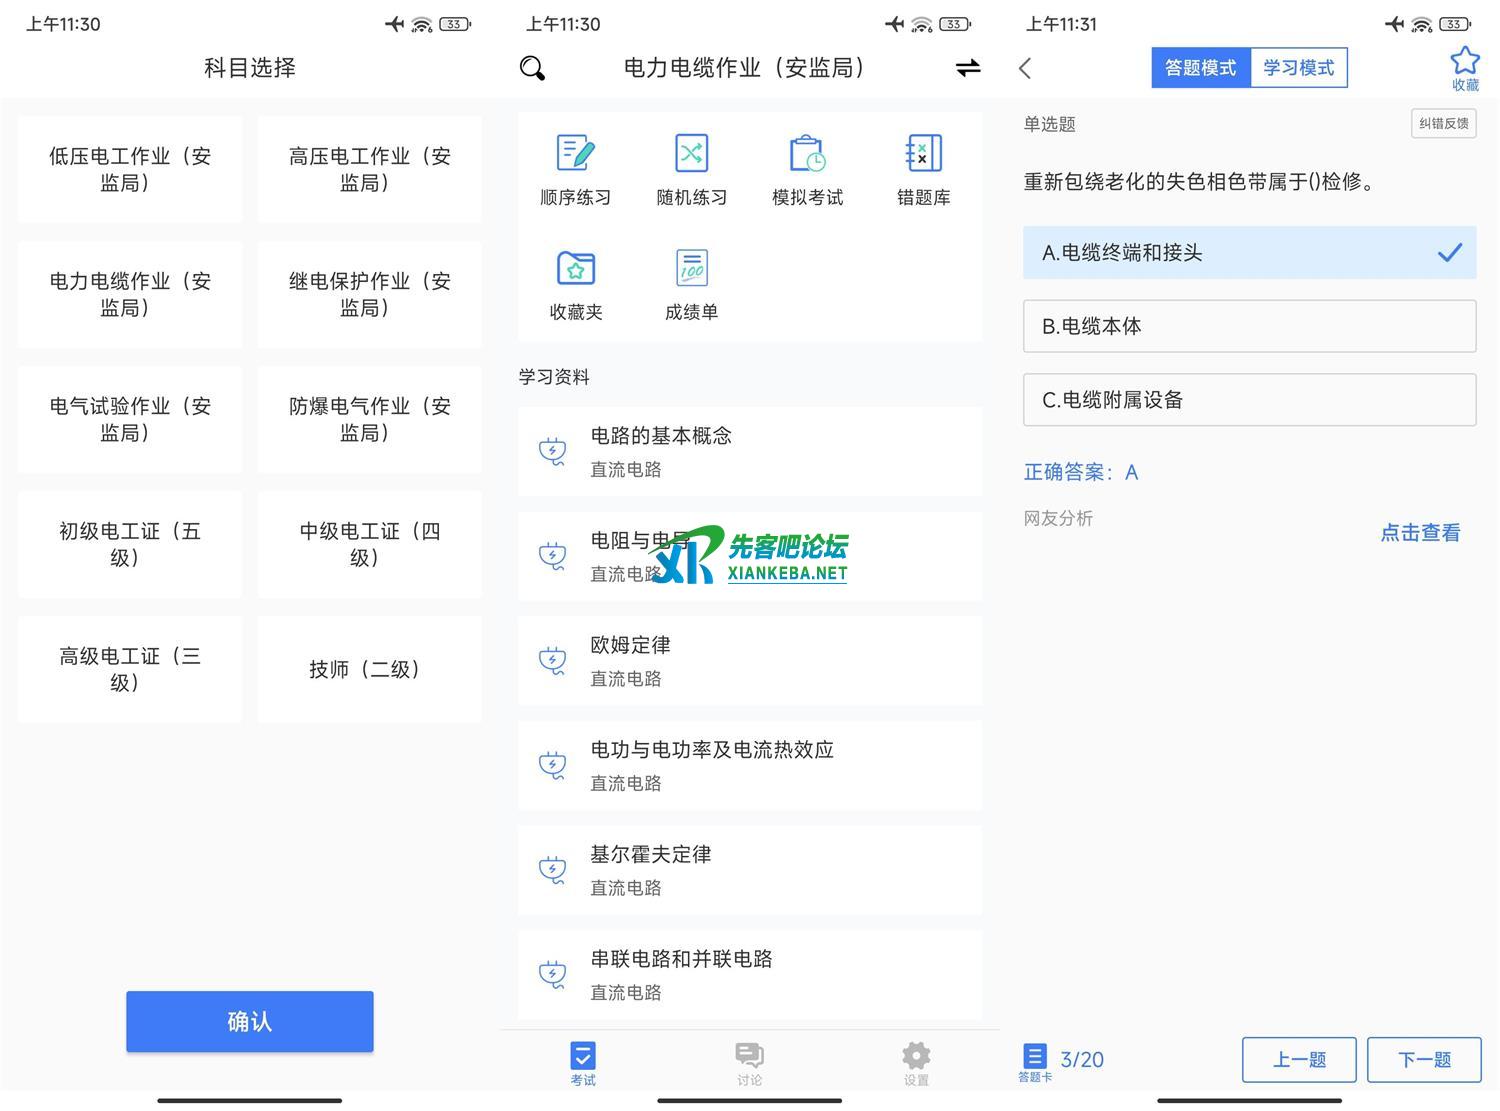Select answer option B.电缆本体
The width and height of the screenshot is (1500, 1111).
[x=1249, y=326]
